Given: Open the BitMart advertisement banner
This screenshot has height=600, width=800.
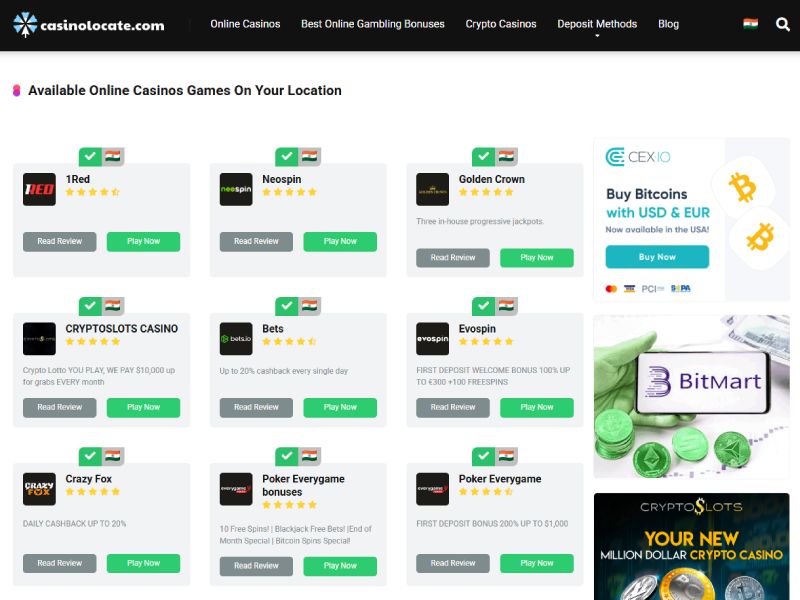Looking at the screenshot, I should click(691, 397).
